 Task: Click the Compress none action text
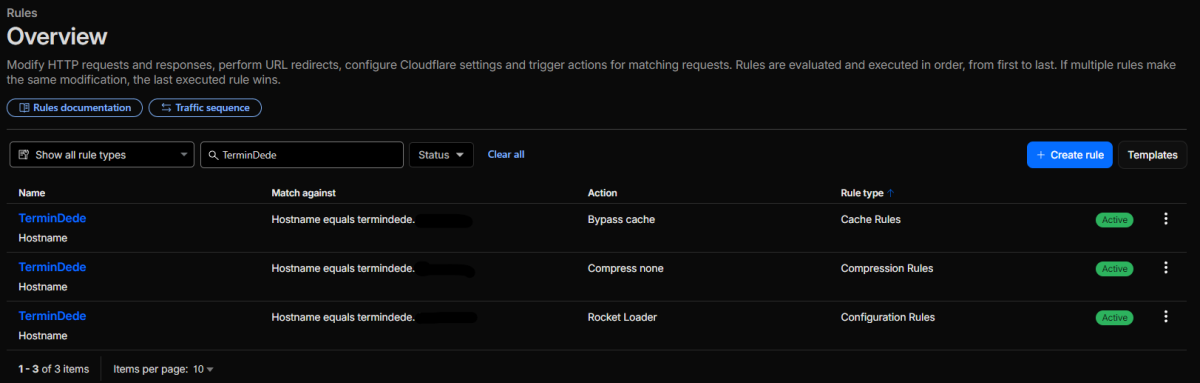[x=625, y=268]
